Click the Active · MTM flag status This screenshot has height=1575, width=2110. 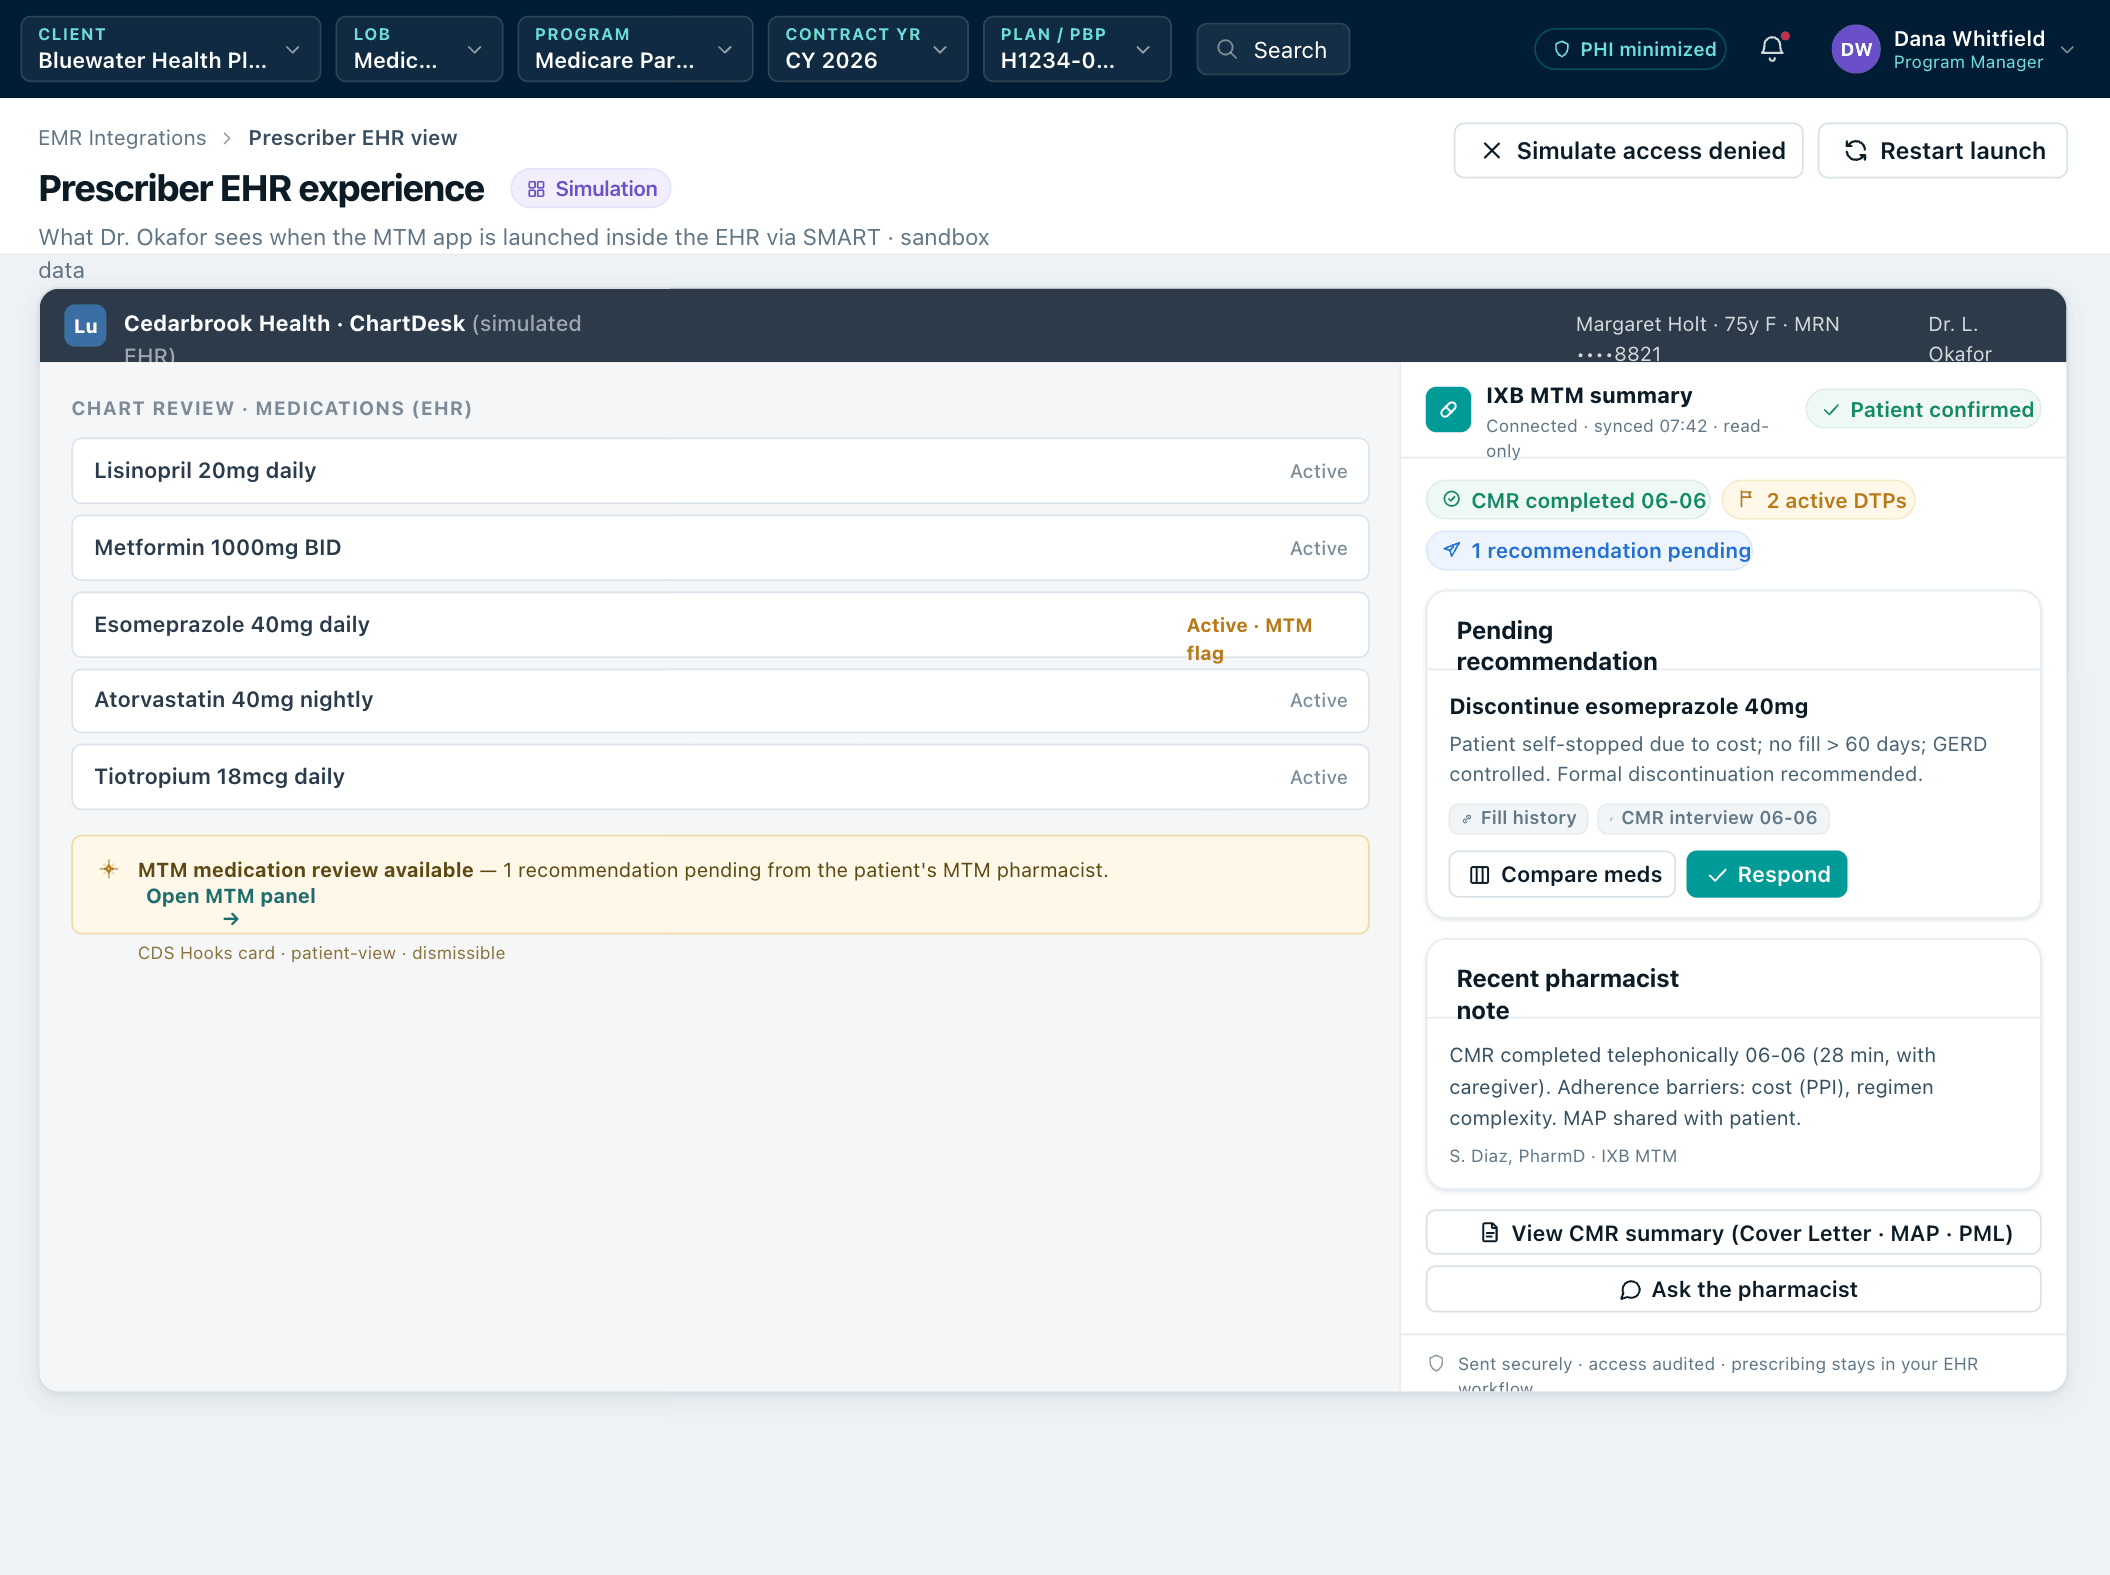tap(1249, 639)
